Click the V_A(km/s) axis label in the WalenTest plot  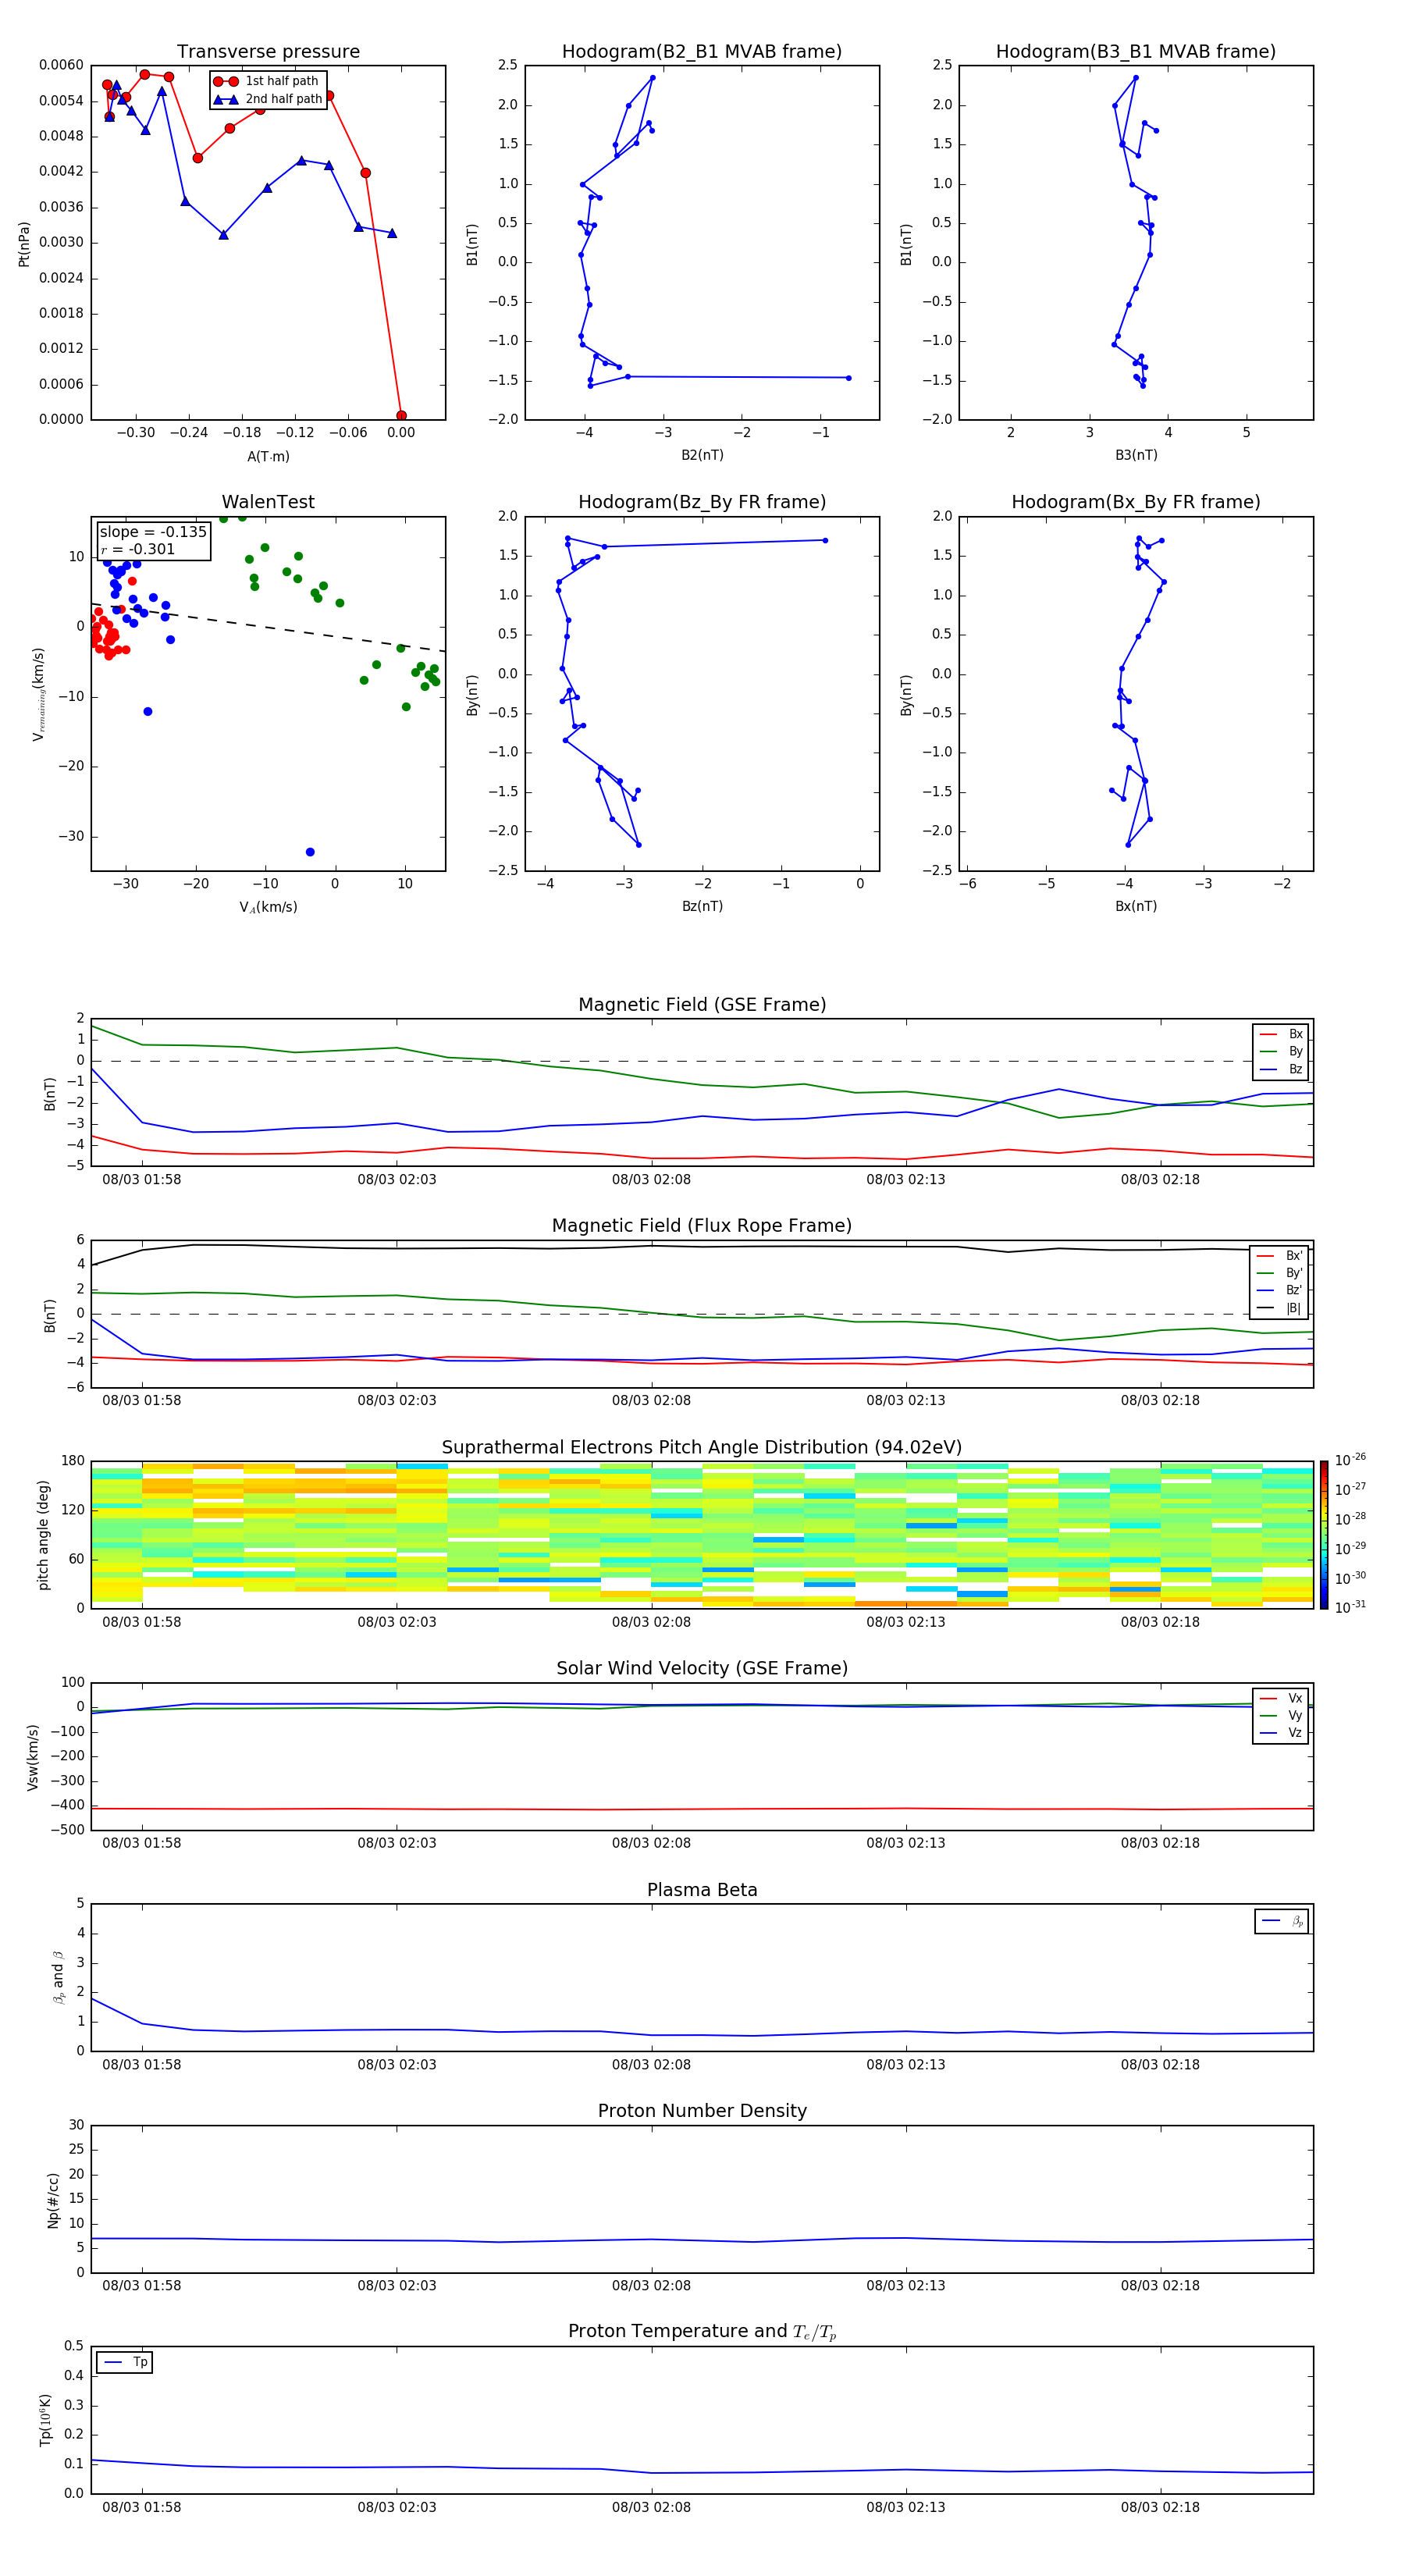[268, 908]
